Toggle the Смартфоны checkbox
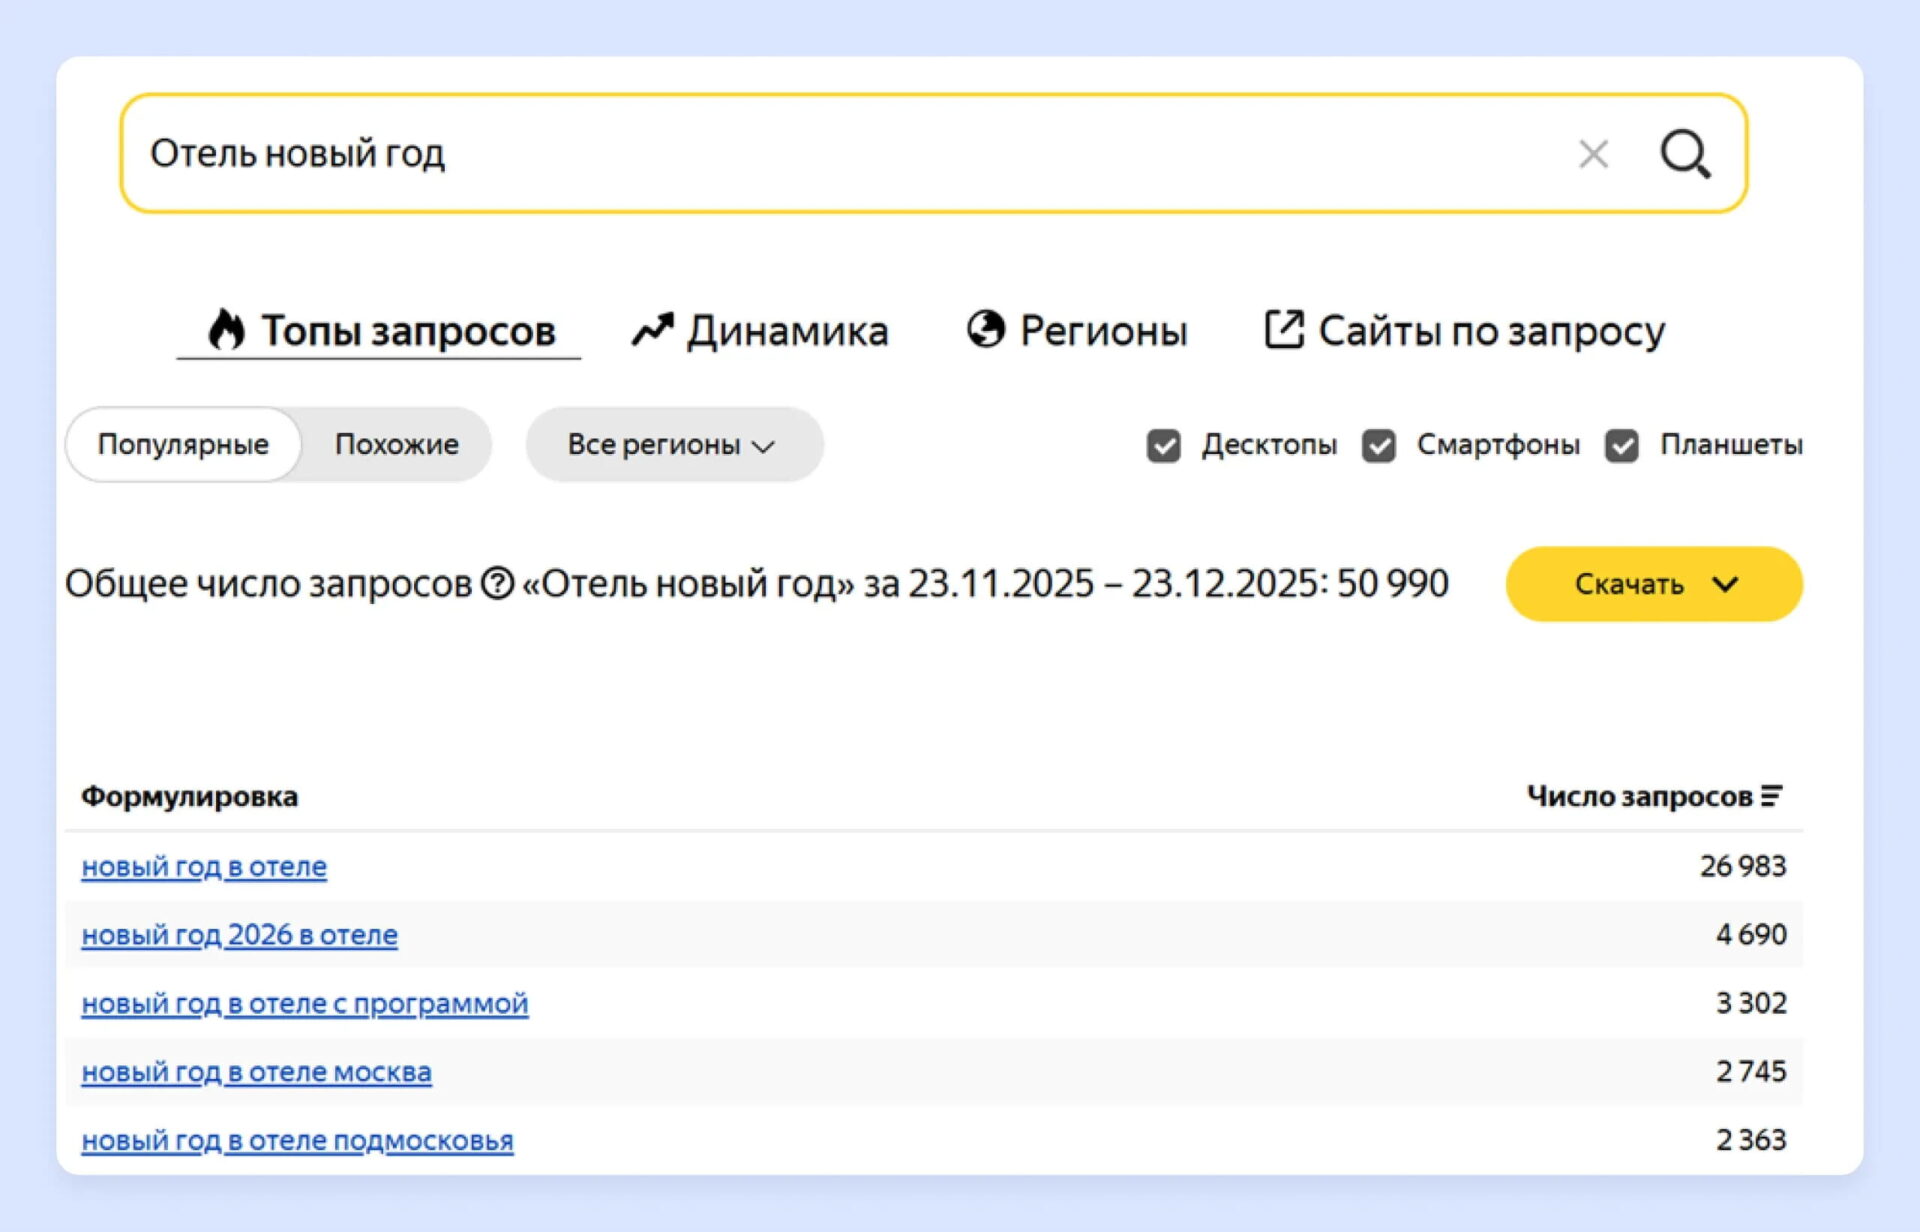Screen dimensions: 1920x1232 point(1379,445)
